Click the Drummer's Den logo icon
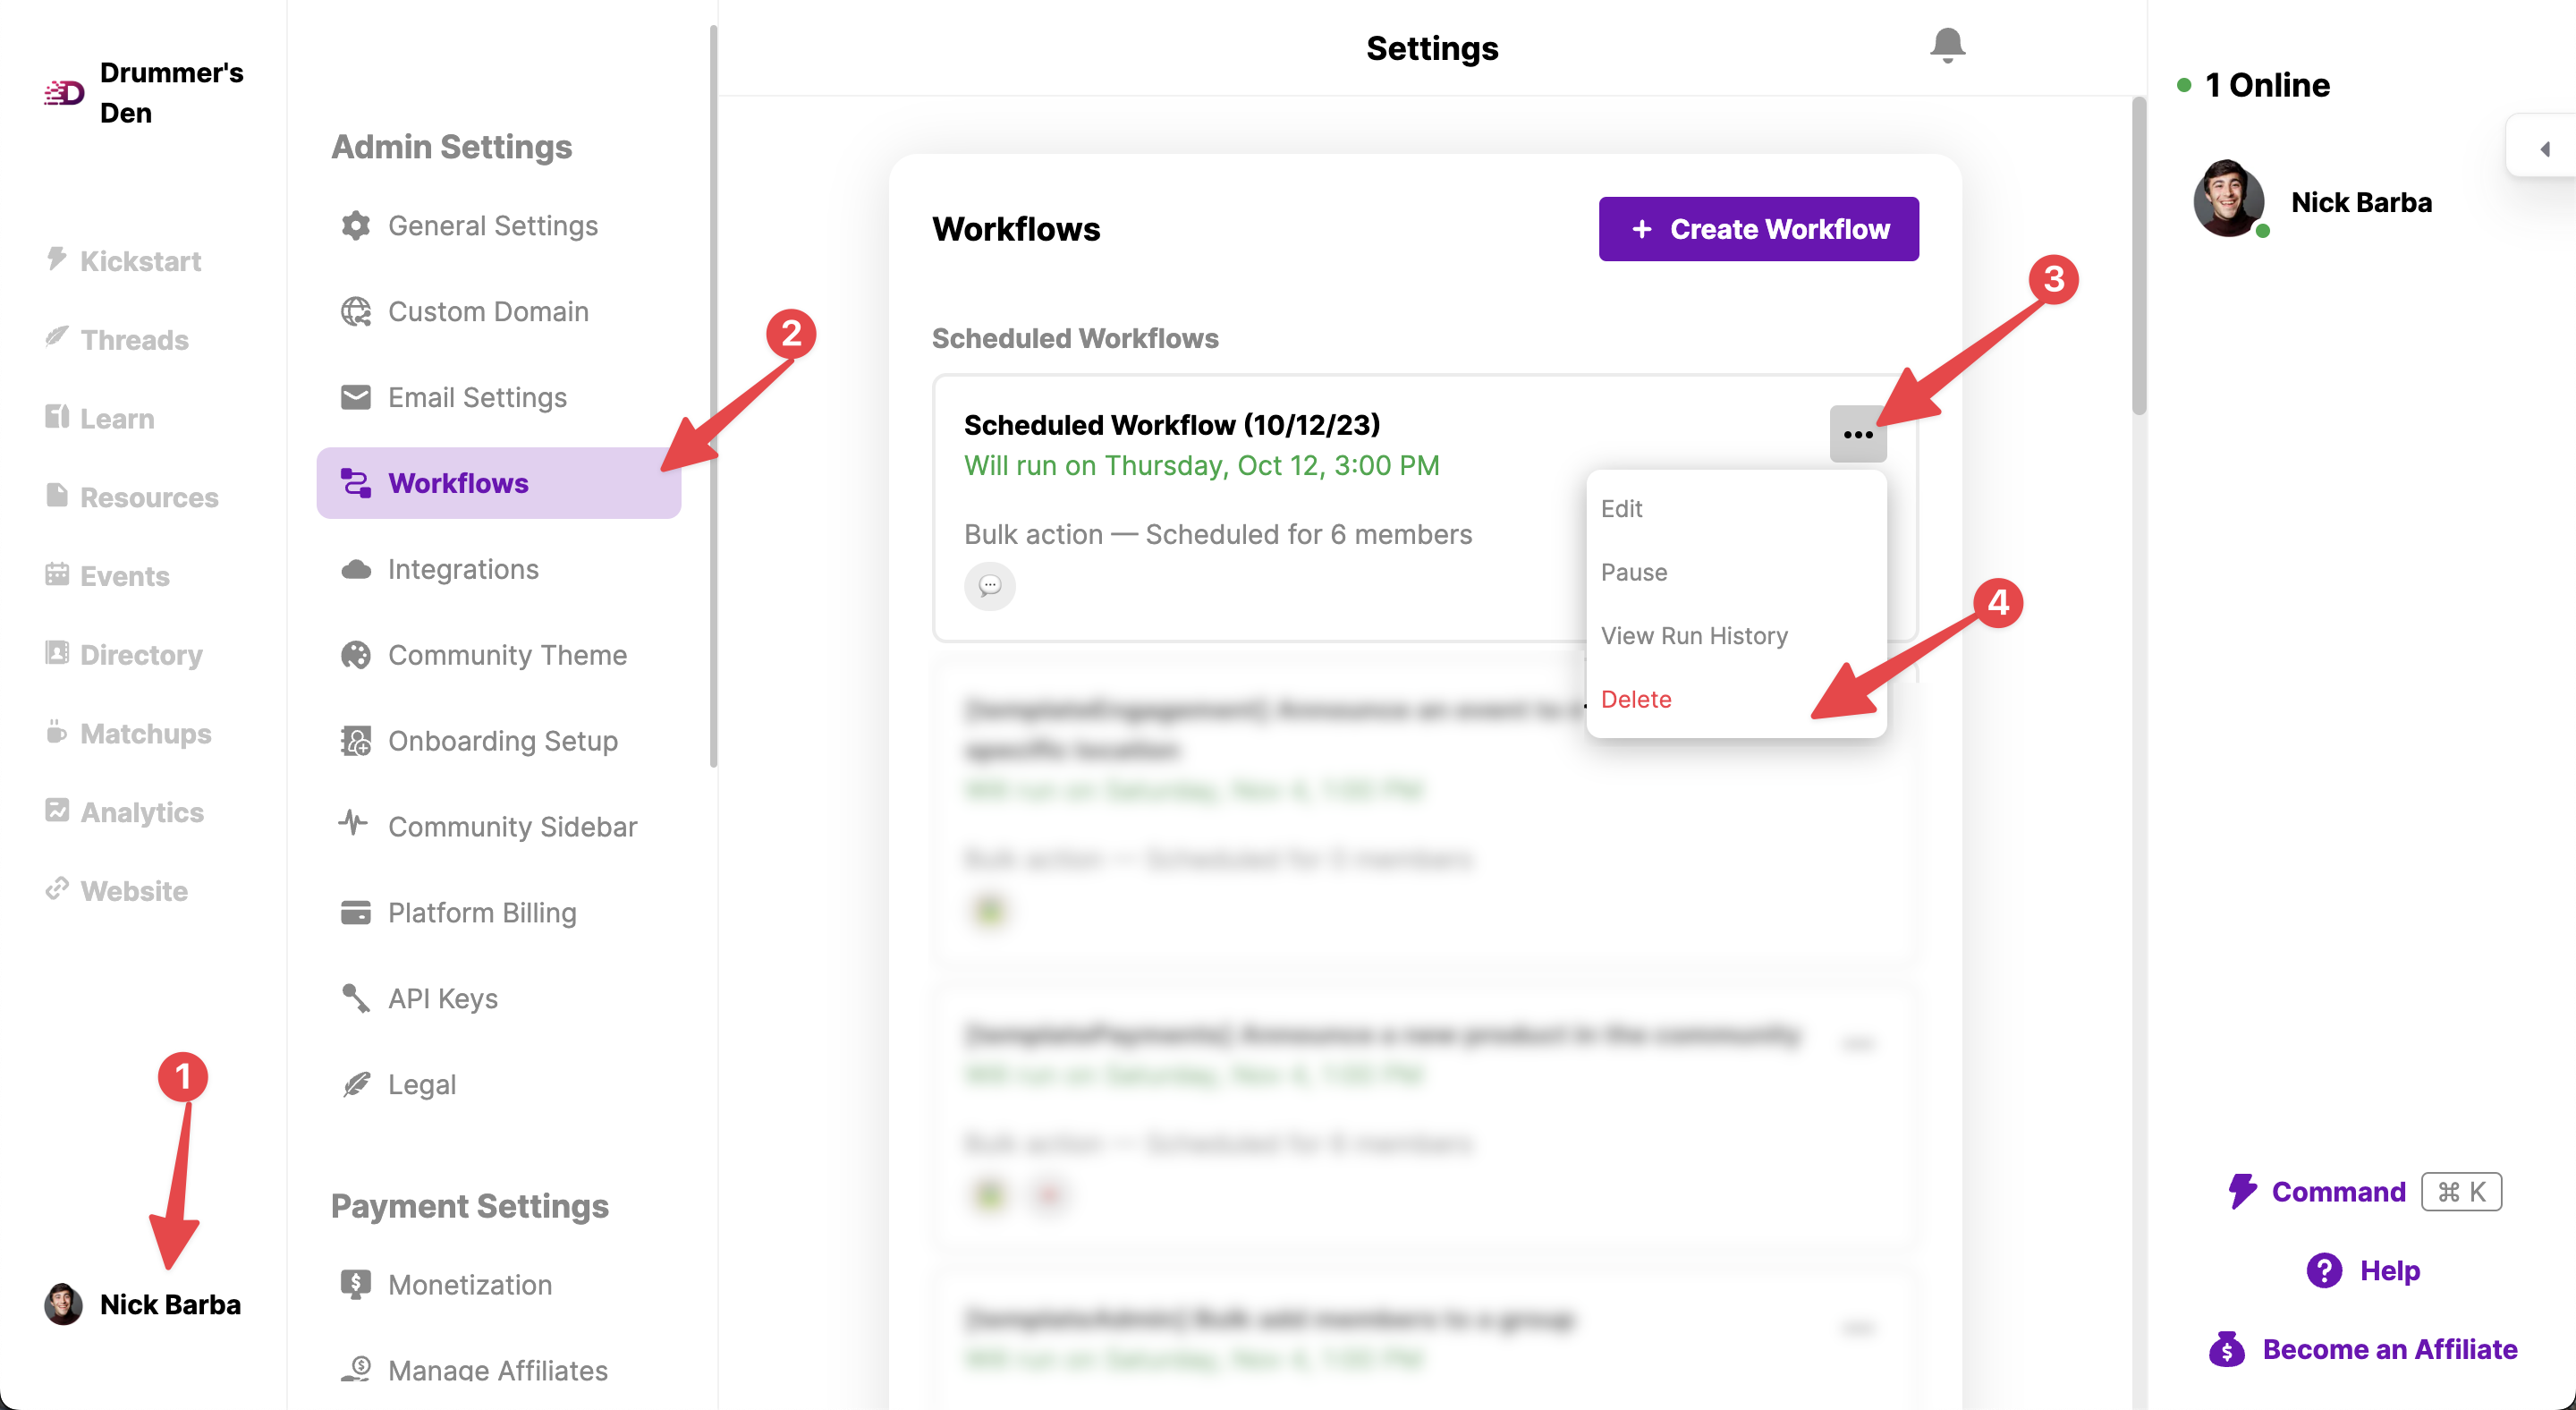Viewport: 2576px width, 1410px height. point(64,93)
